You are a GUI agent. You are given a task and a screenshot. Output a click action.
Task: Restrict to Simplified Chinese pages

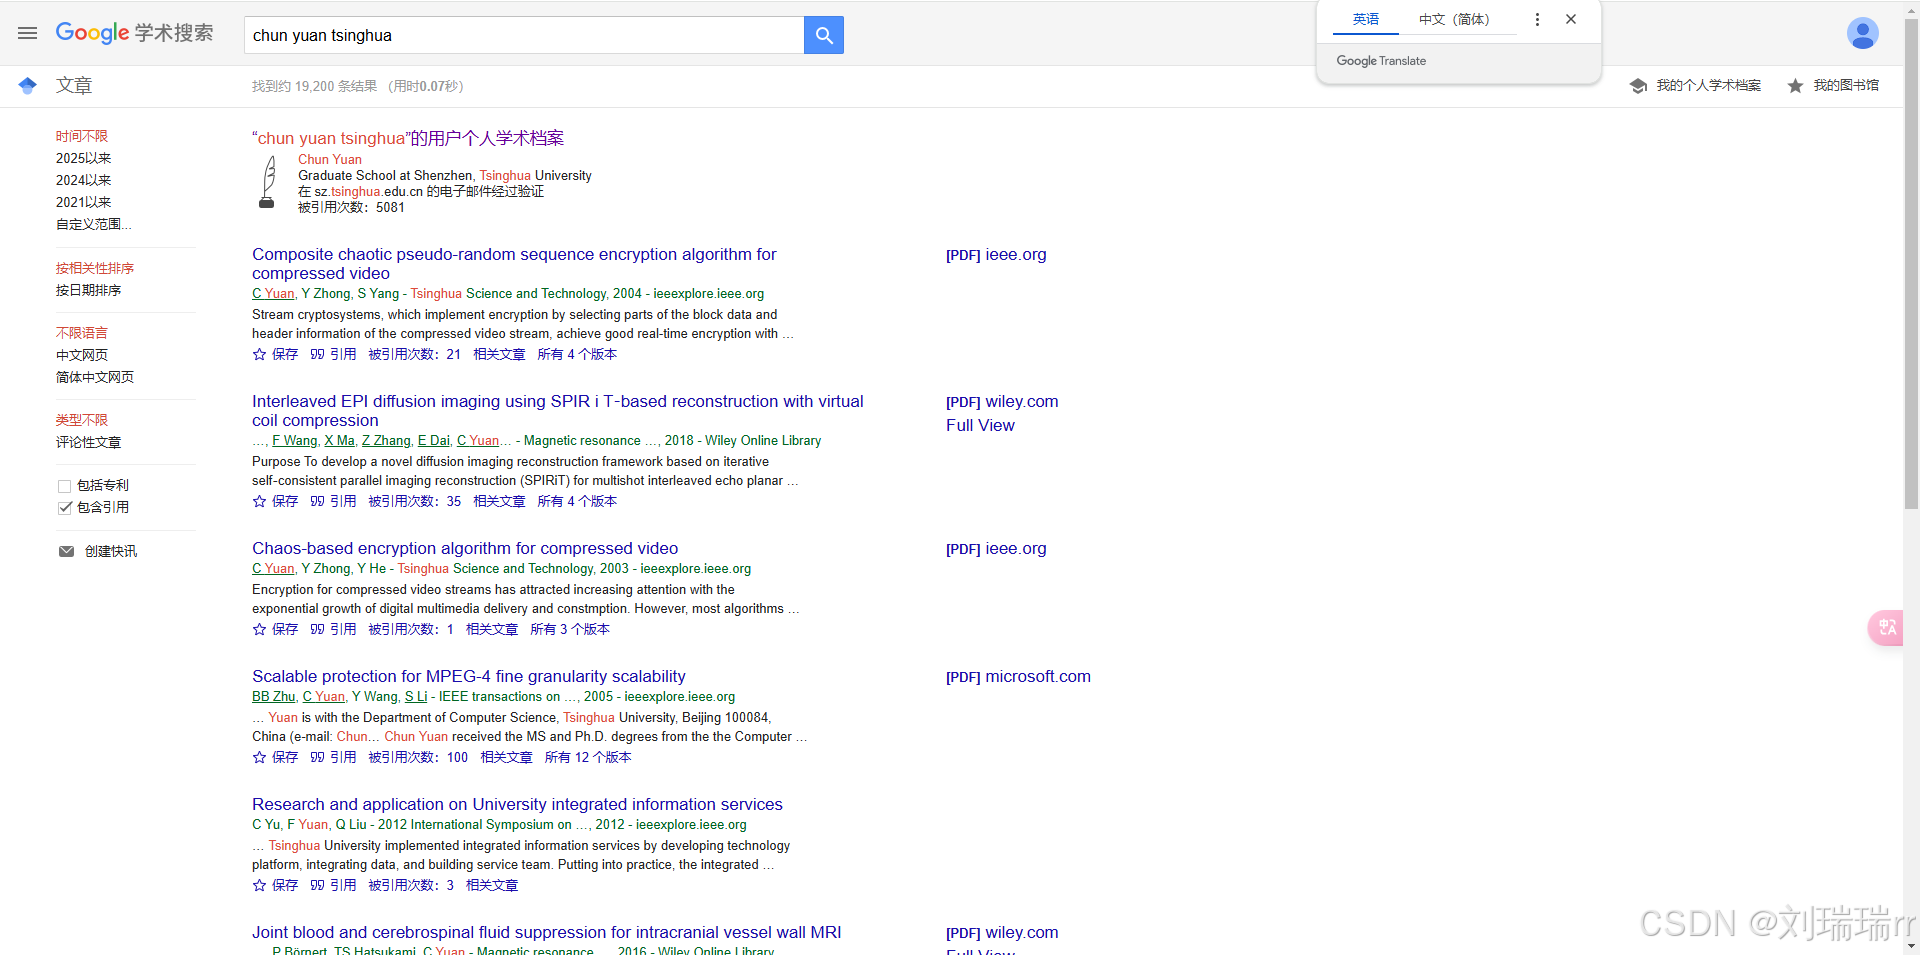tap(95, 377)
